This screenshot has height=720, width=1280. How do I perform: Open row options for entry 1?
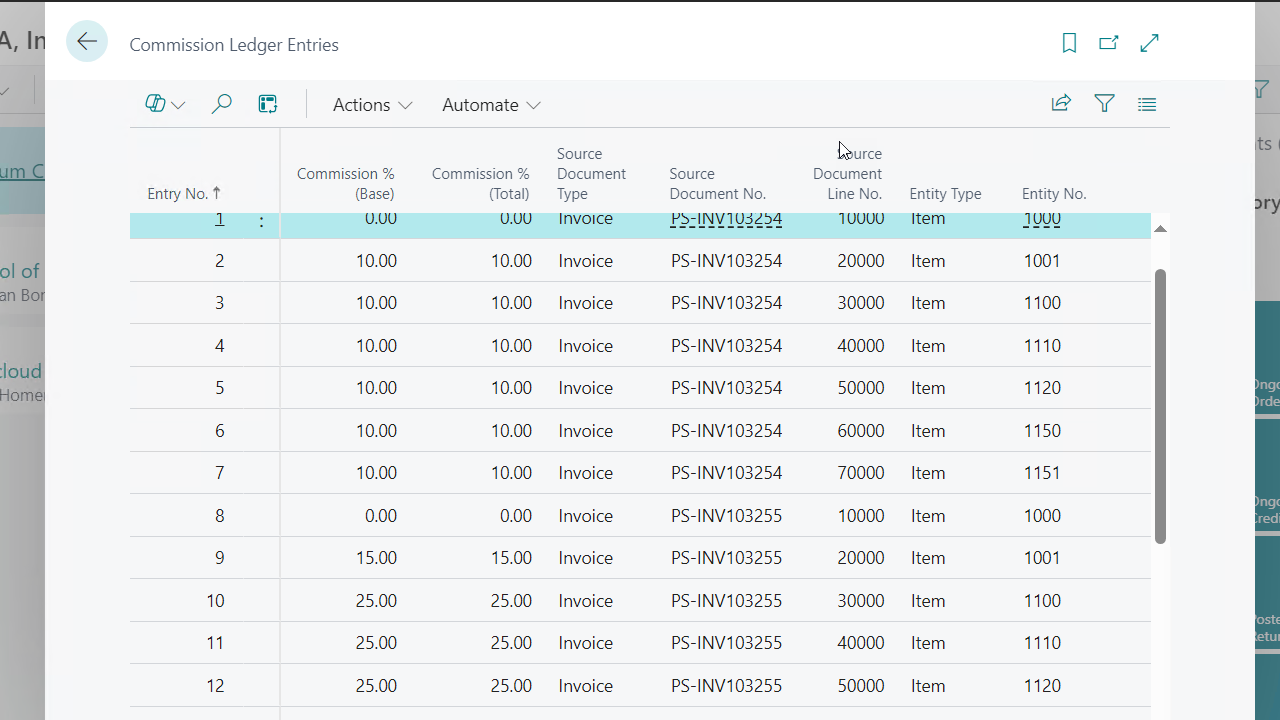point(262,222)
